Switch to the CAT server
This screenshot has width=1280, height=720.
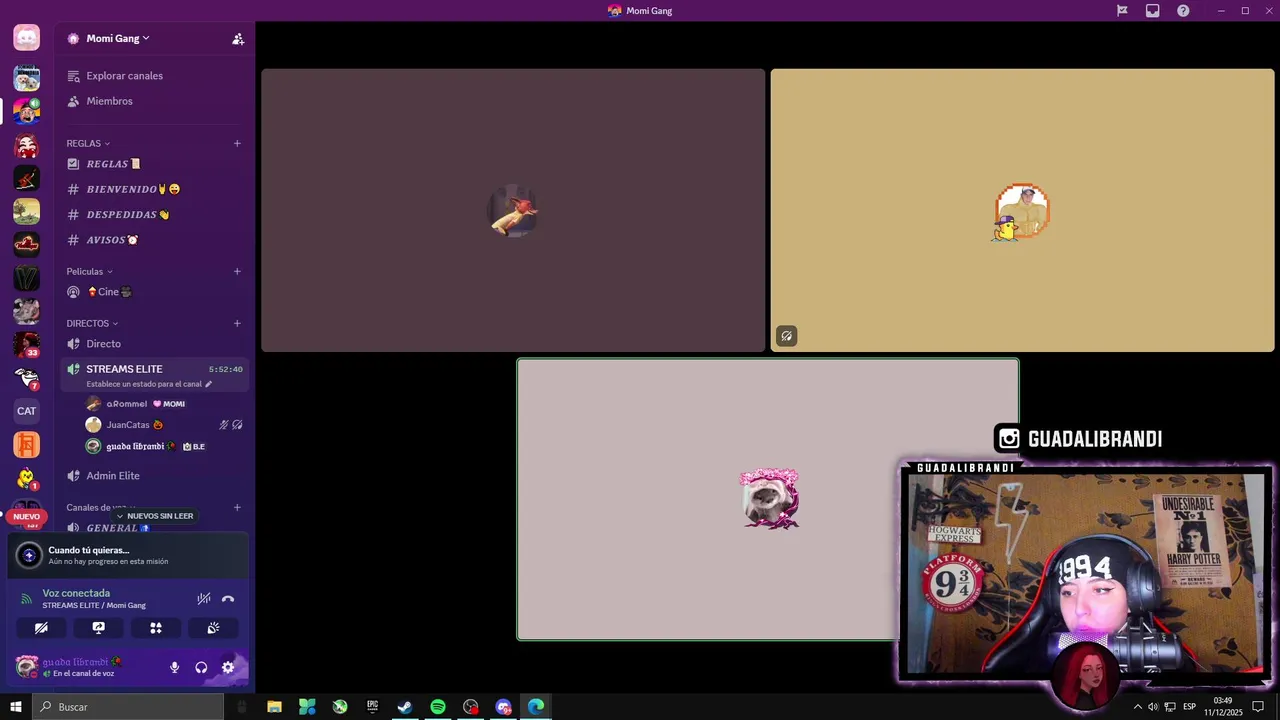tap(27, 411)
